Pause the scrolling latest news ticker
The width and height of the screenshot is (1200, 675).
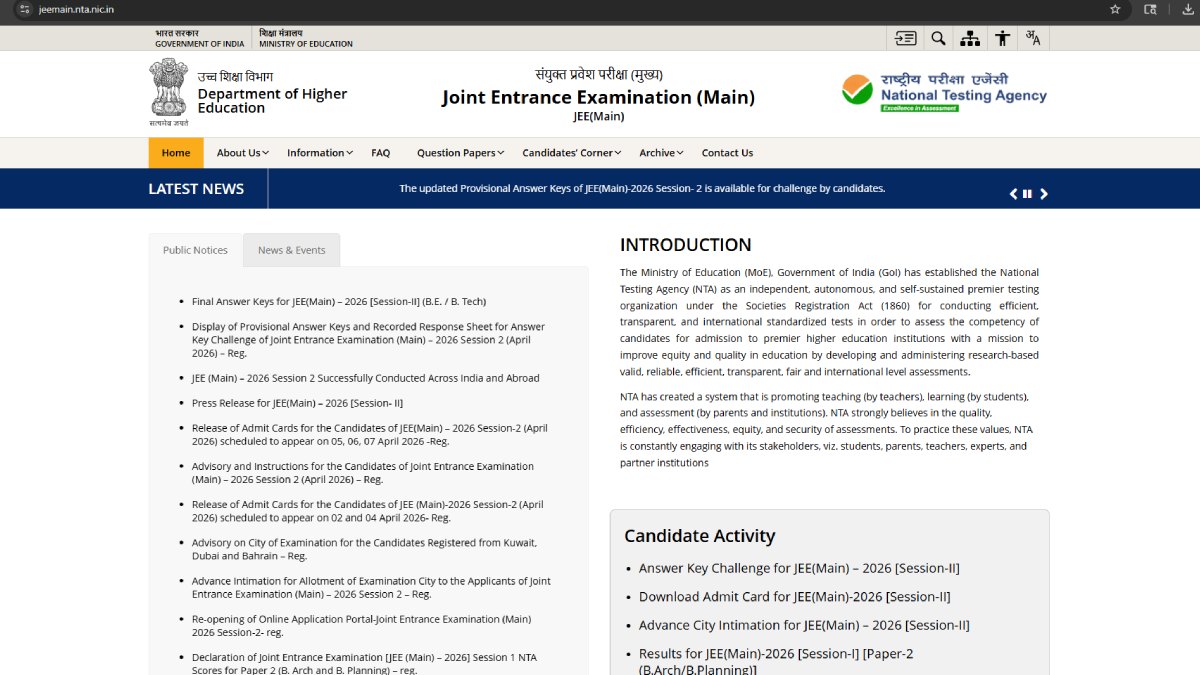coord(1027,193)
